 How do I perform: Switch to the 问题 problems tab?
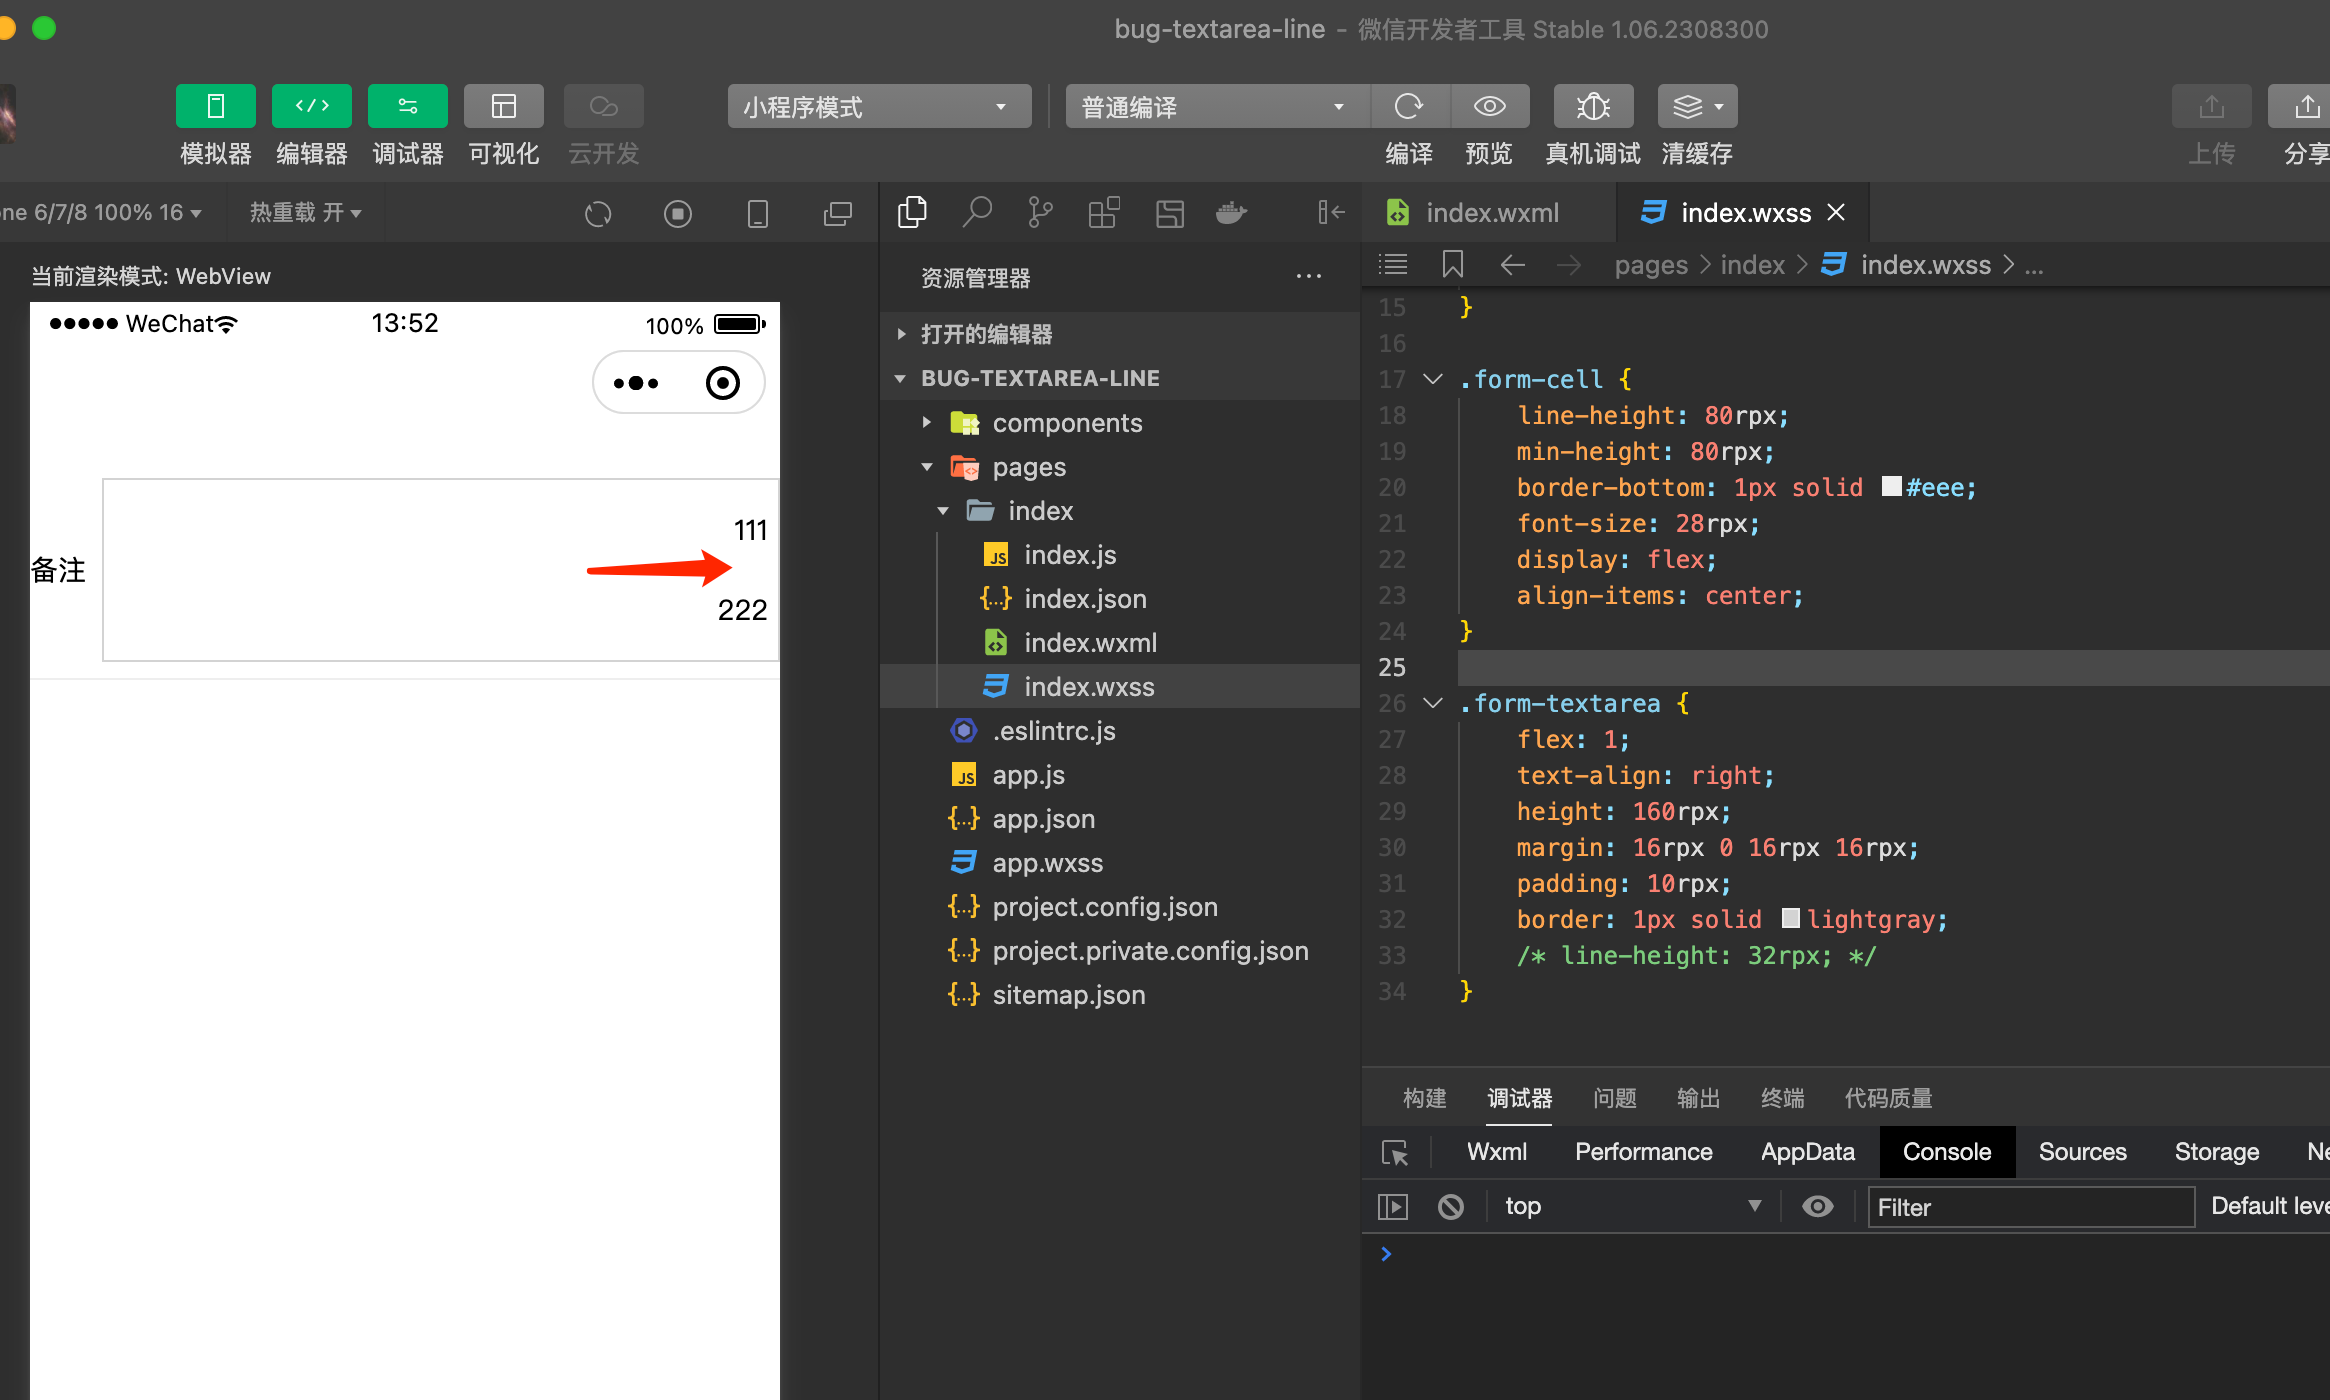(1614, 1098)
